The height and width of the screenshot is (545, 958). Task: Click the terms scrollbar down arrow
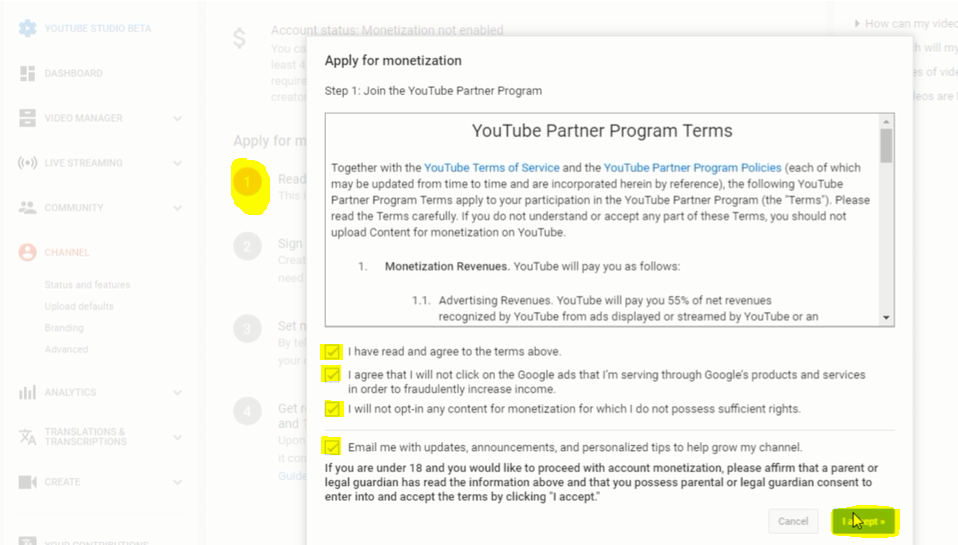coord(886,318)
